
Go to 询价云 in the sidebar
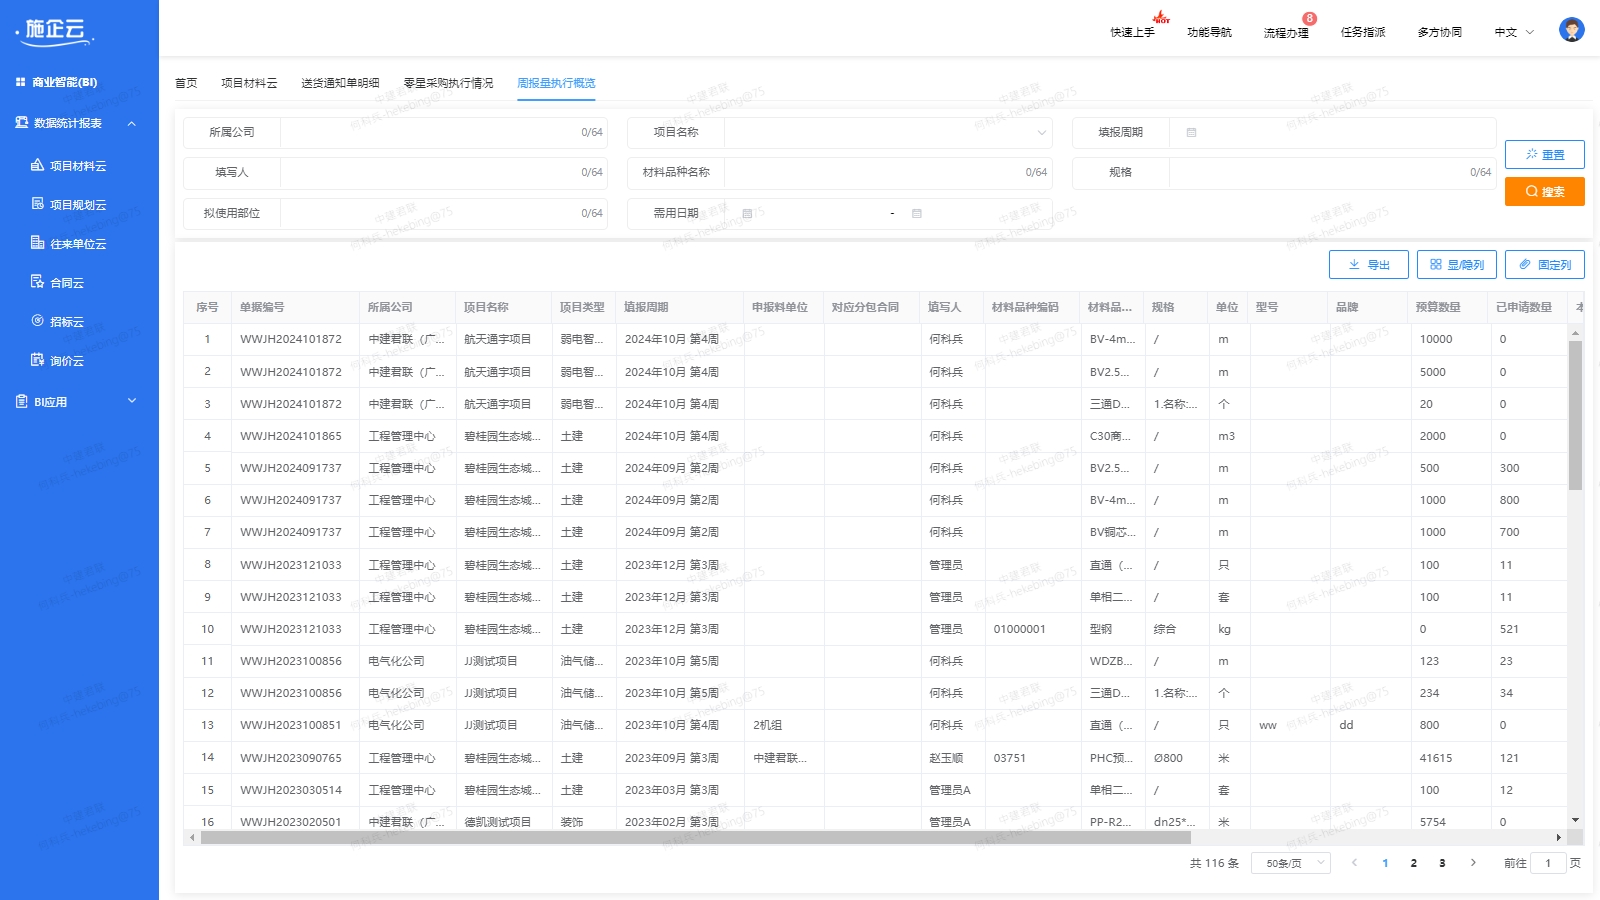tap(66, 361)
